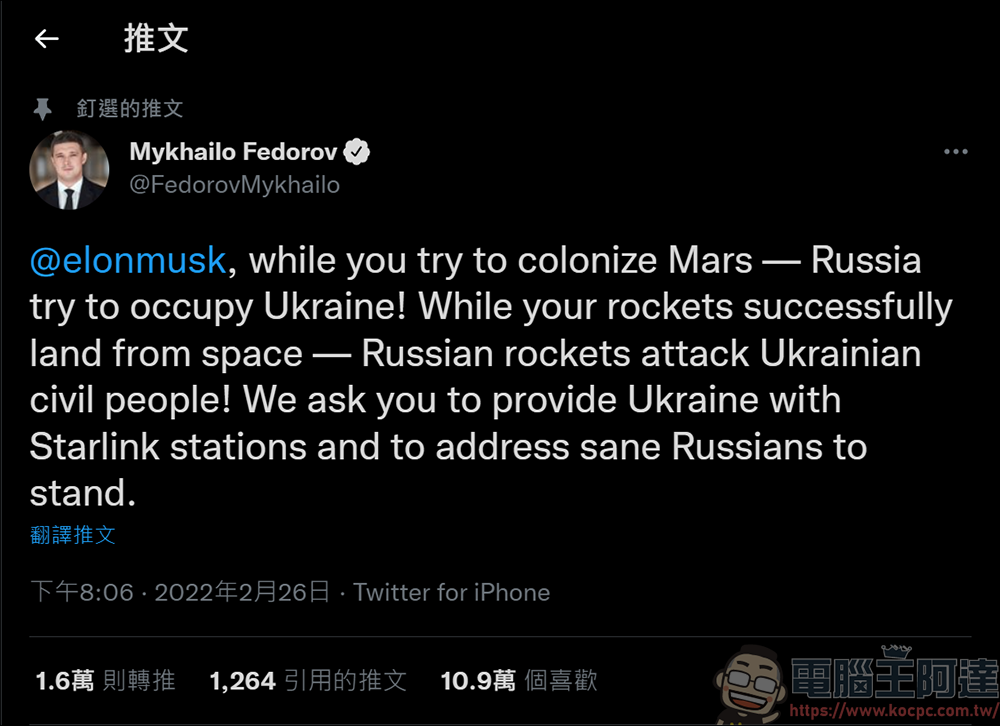Open Mykhailo Fedorov's profile avatar

[69, 169]
